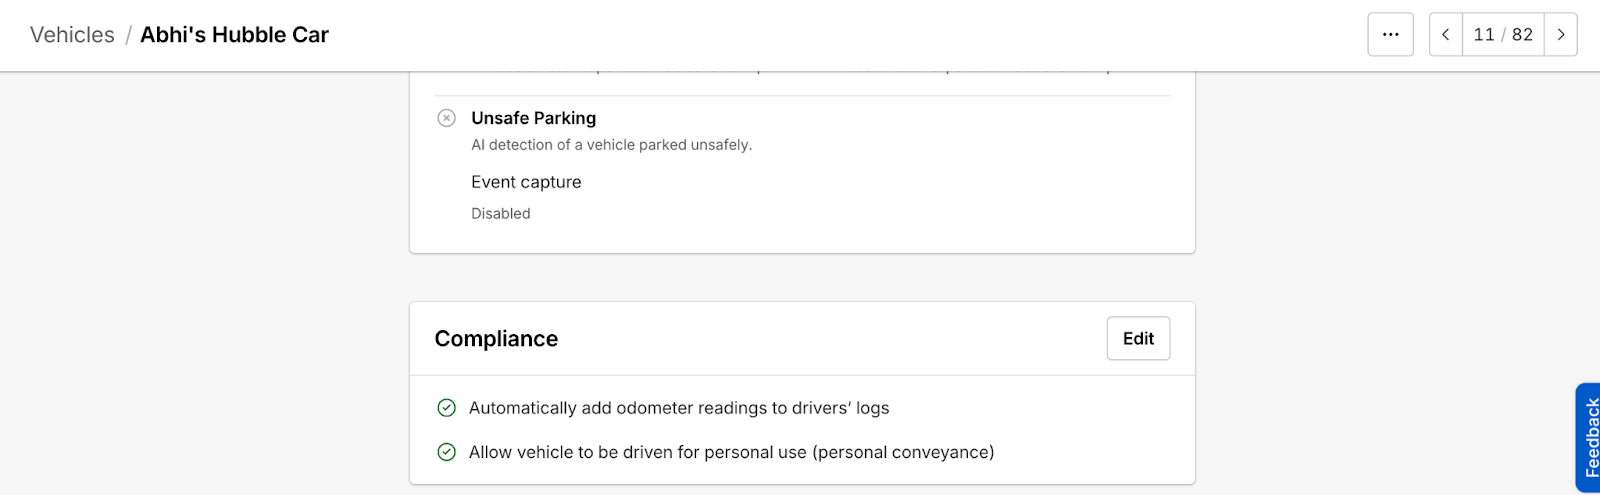1600x495 pixels.
Task: Click the 11 / 82 record counter
Action: coord(1503,34)
